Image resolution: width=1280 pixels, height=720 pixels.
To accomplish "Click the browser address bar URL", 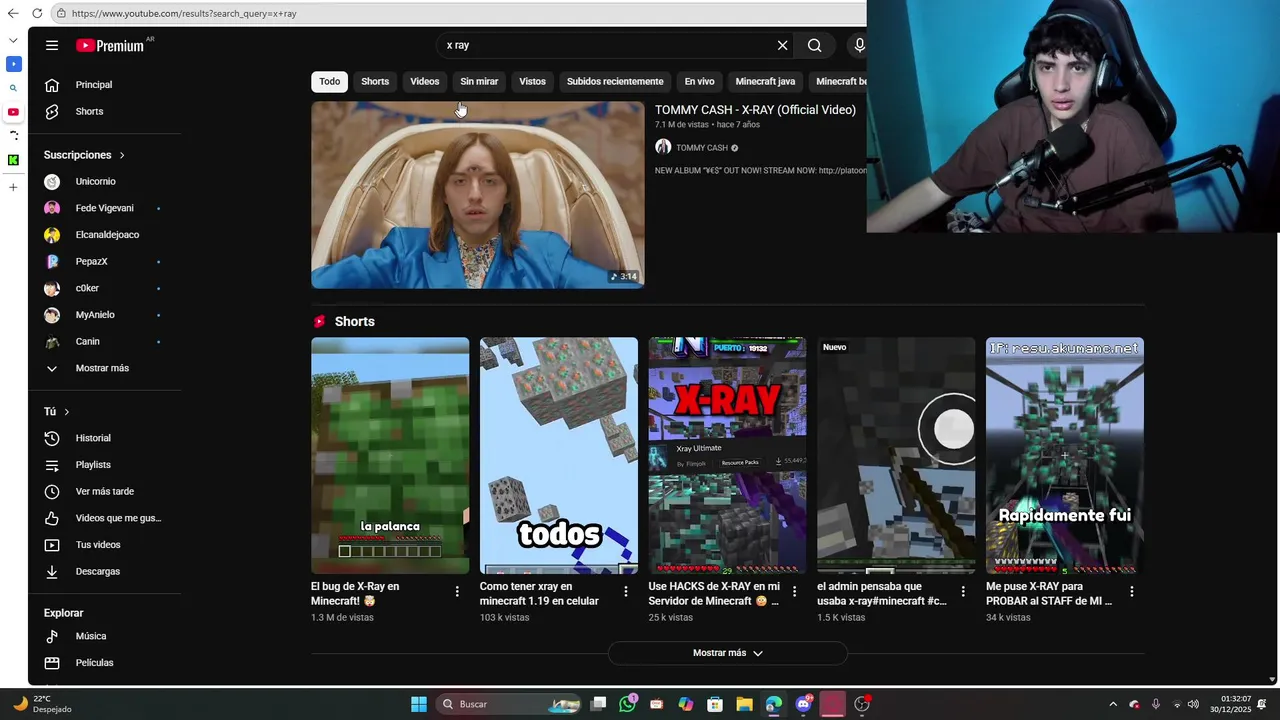I will tap(184, 13).
